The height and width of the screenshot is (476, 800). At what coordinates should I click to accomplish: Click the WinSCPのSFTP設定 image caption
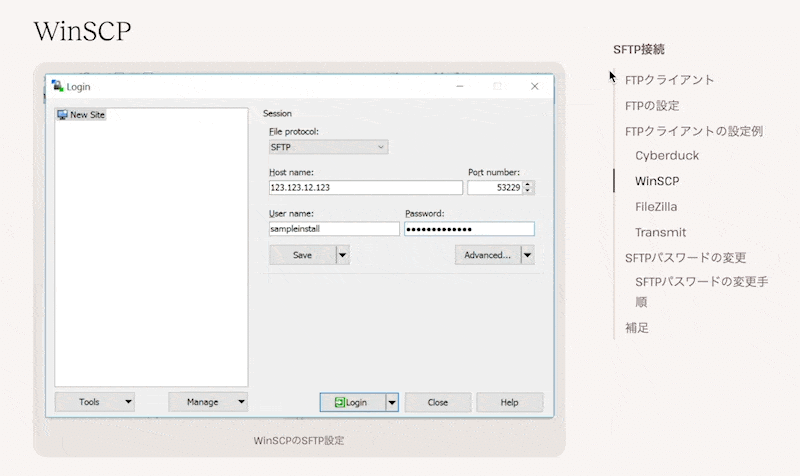click(x=299, y=440)
